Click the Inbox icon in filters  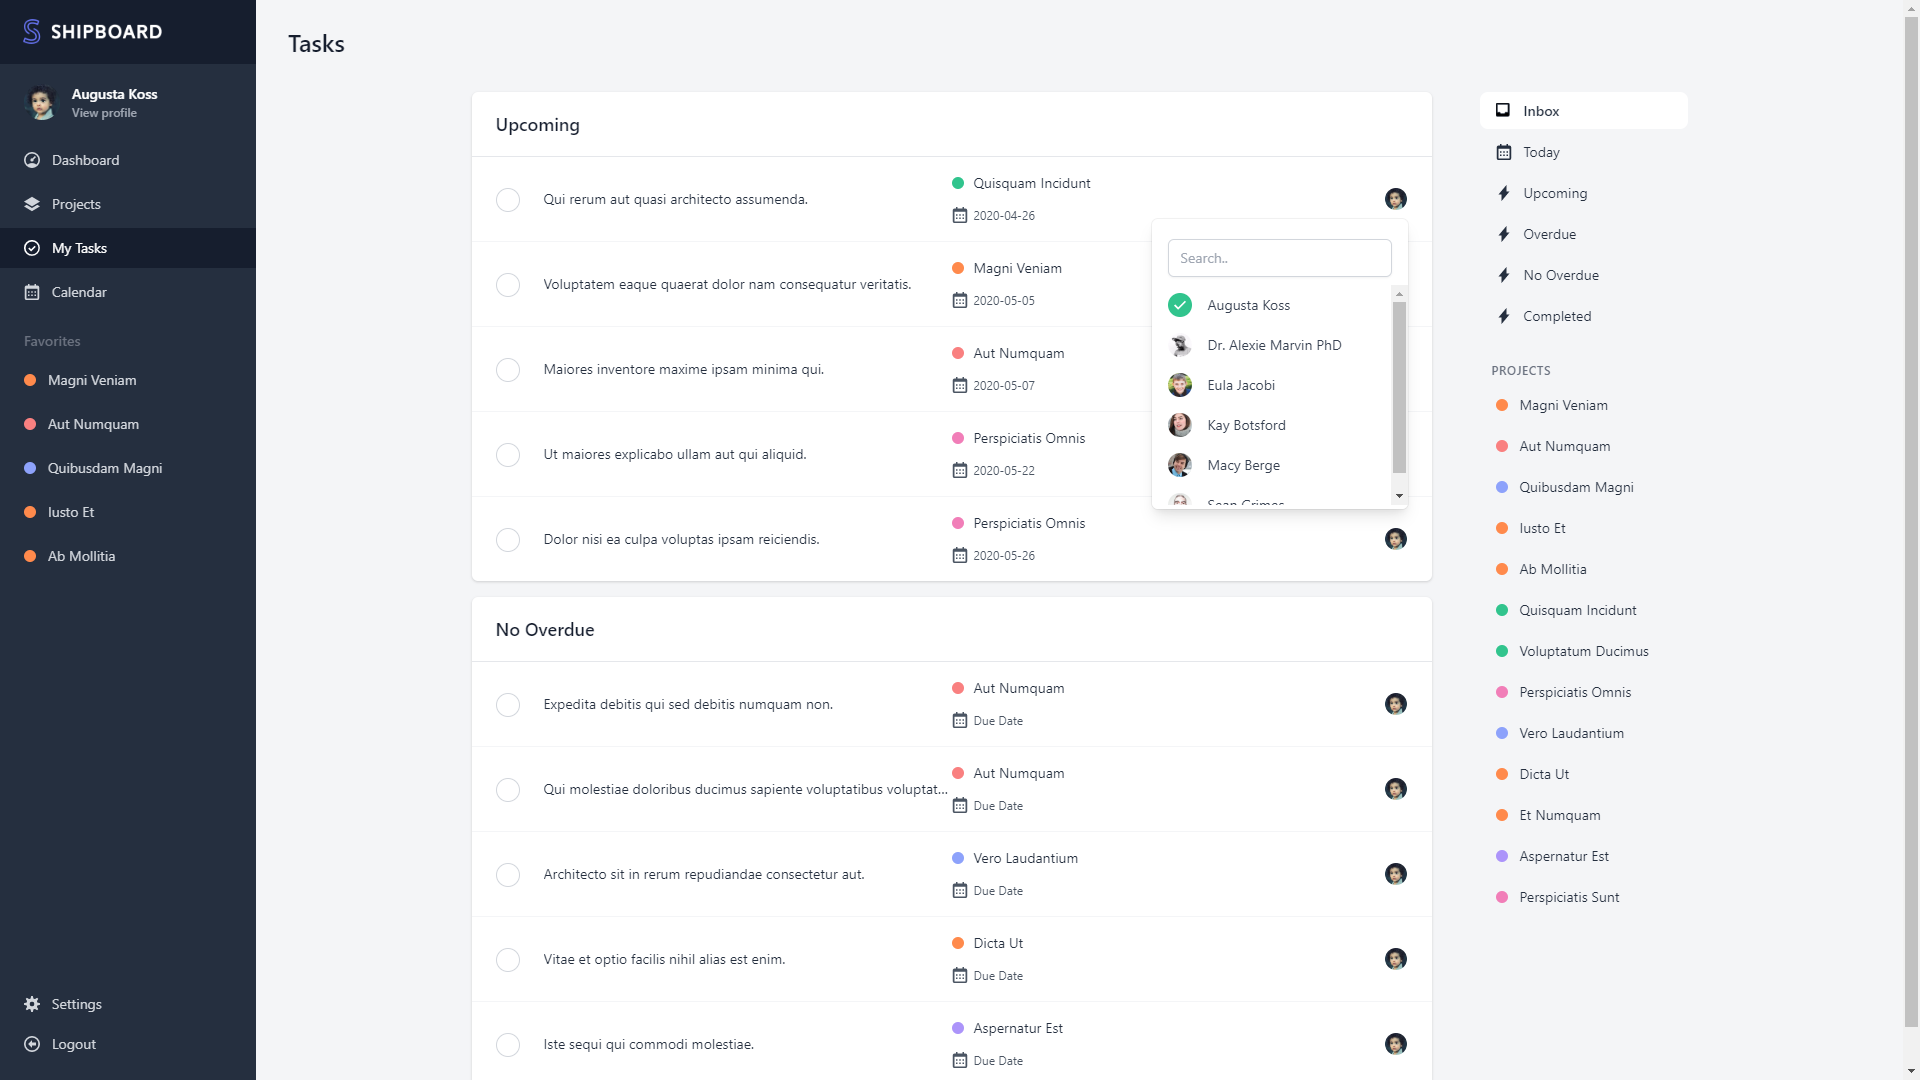(1503, 111)
